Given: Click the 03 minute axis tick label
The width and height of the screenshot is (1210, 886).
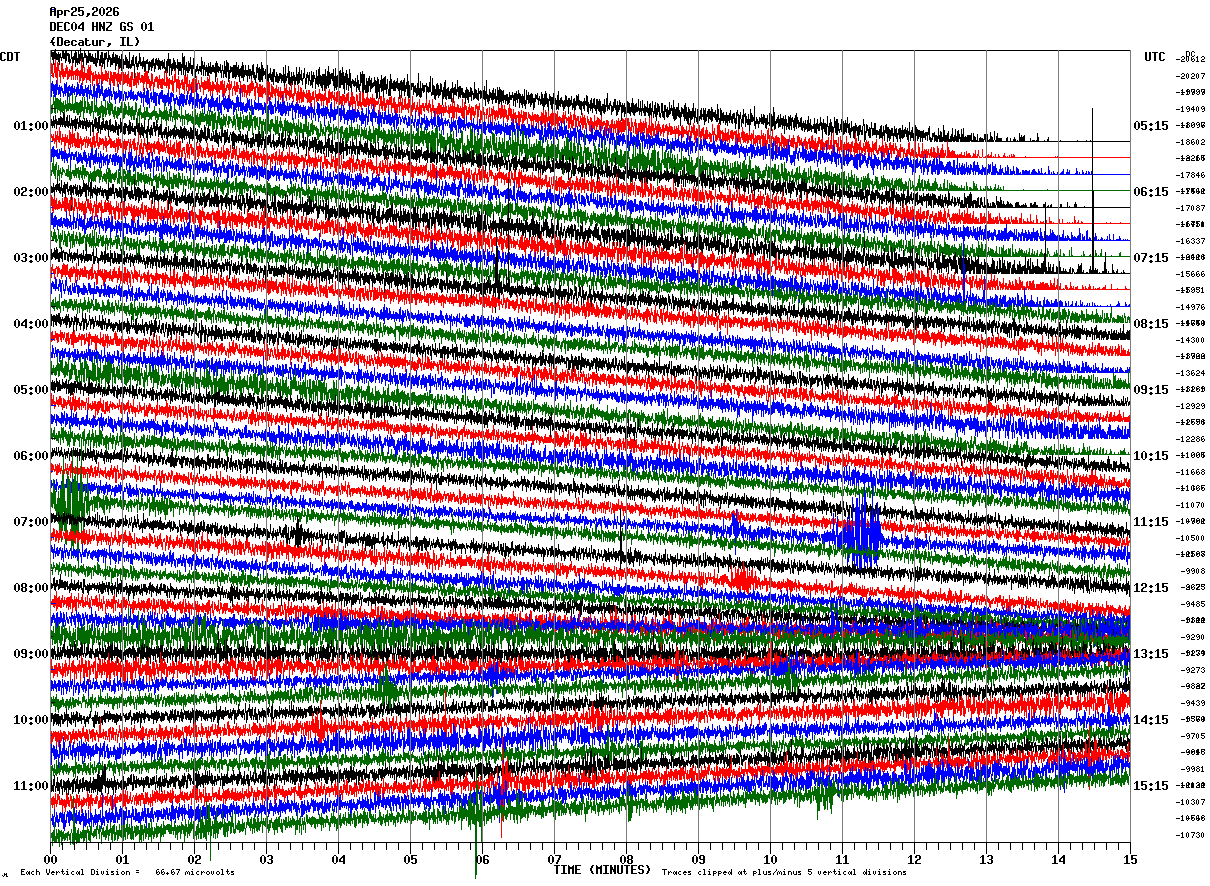Looking at the screenshot, I should coord(266,859).
